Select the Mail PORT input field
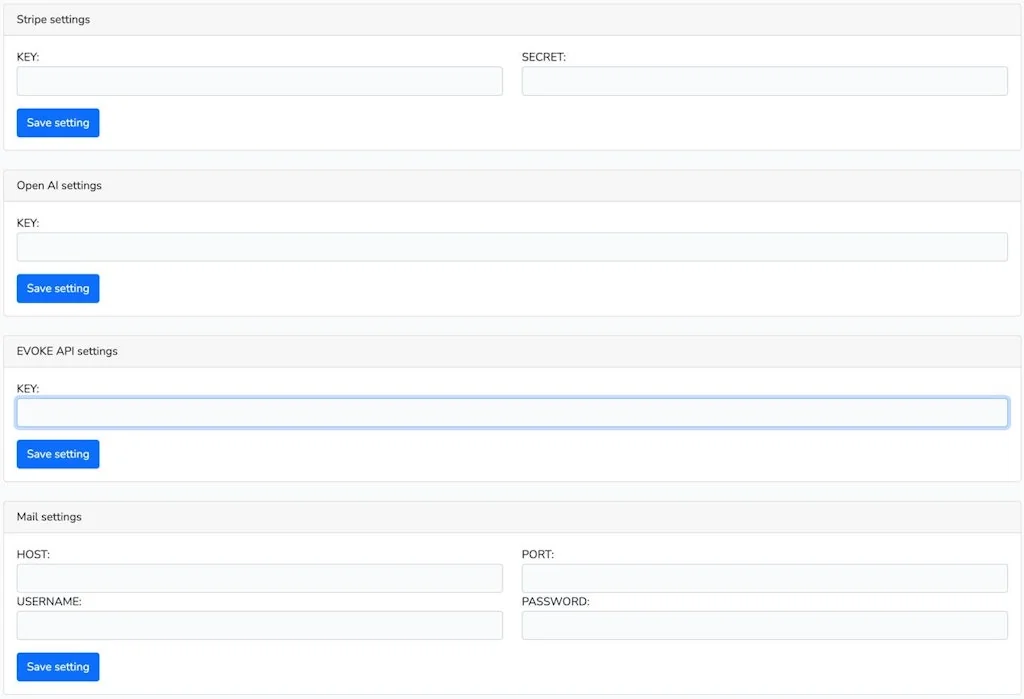The width and height of the screenshot is (1024, 699). pos(764,578)
